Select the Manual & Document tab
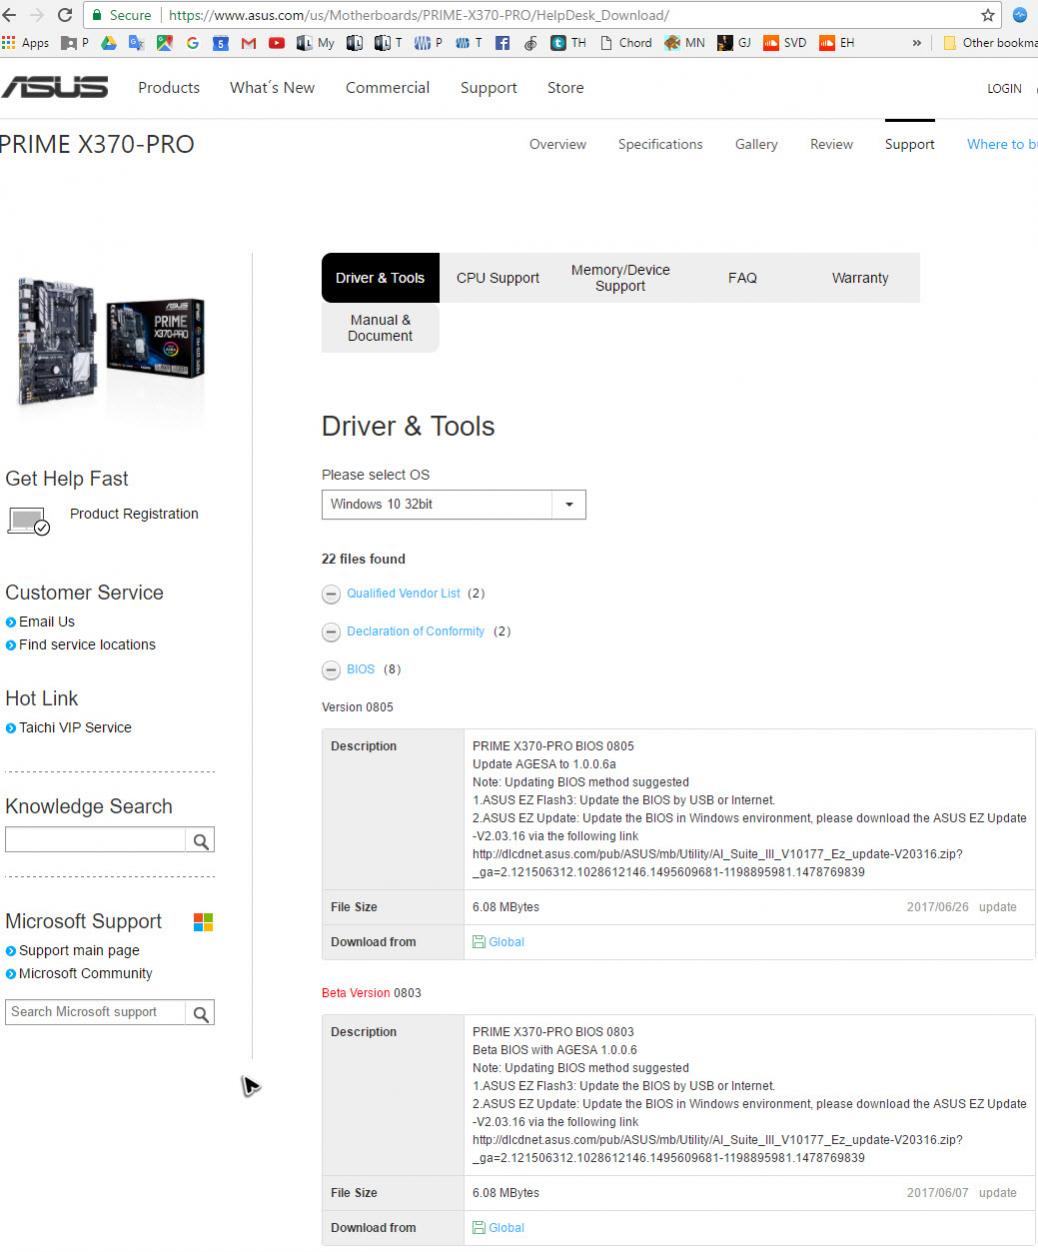 click(380, 328)
